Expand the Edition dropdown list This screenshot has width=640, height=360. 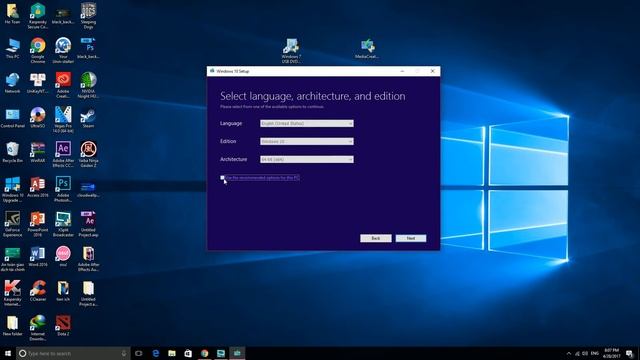pyautogui.click(x=307, y=141)
